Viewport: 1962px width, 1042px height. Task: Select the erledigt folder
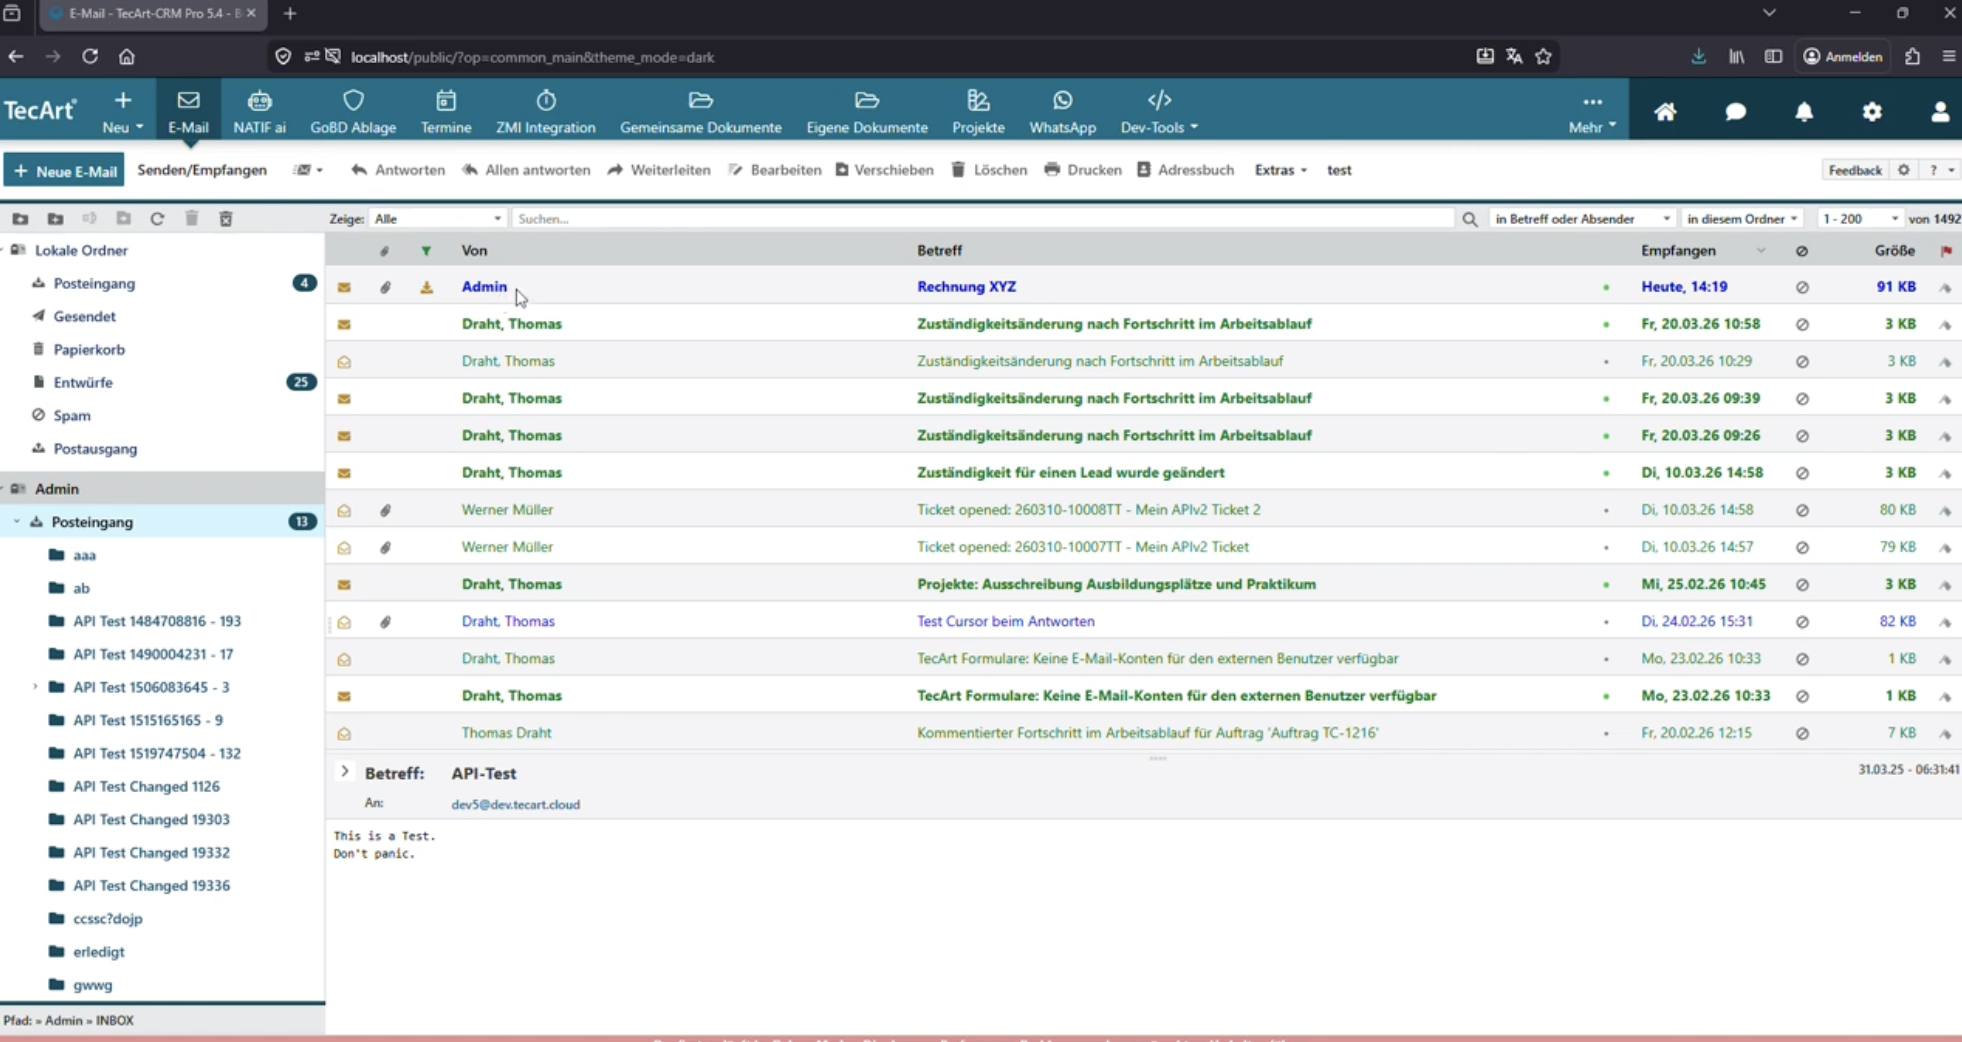pos(98,952)
